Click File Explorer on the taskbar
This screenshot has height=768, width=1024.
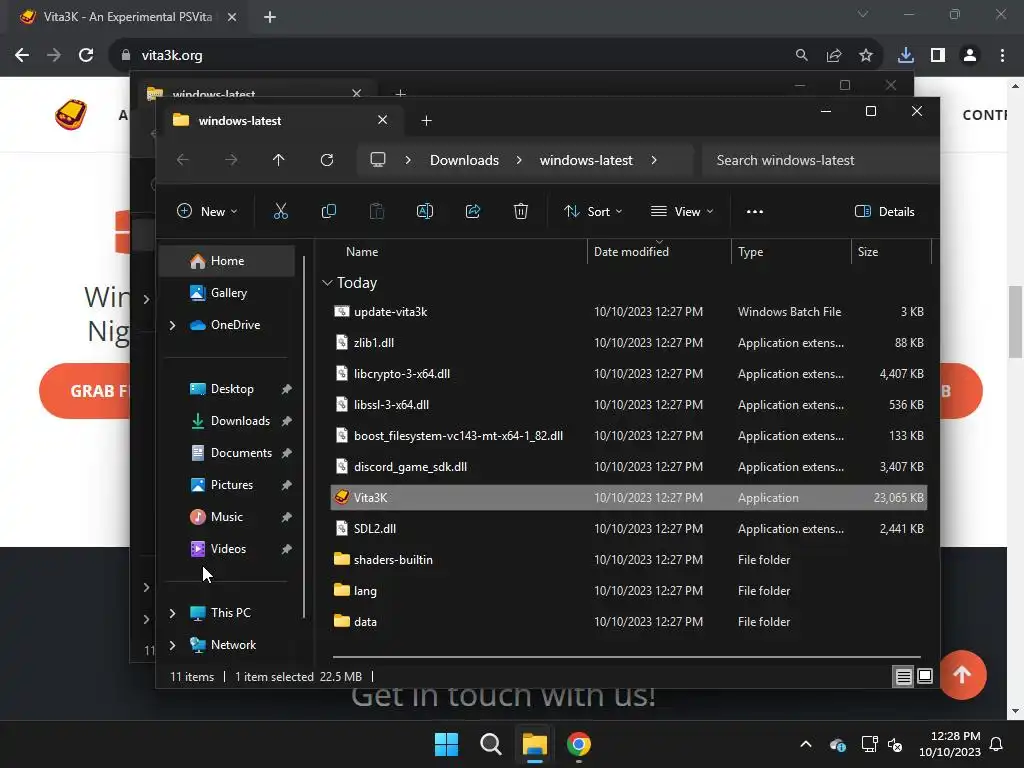click(x=534, y=744)
